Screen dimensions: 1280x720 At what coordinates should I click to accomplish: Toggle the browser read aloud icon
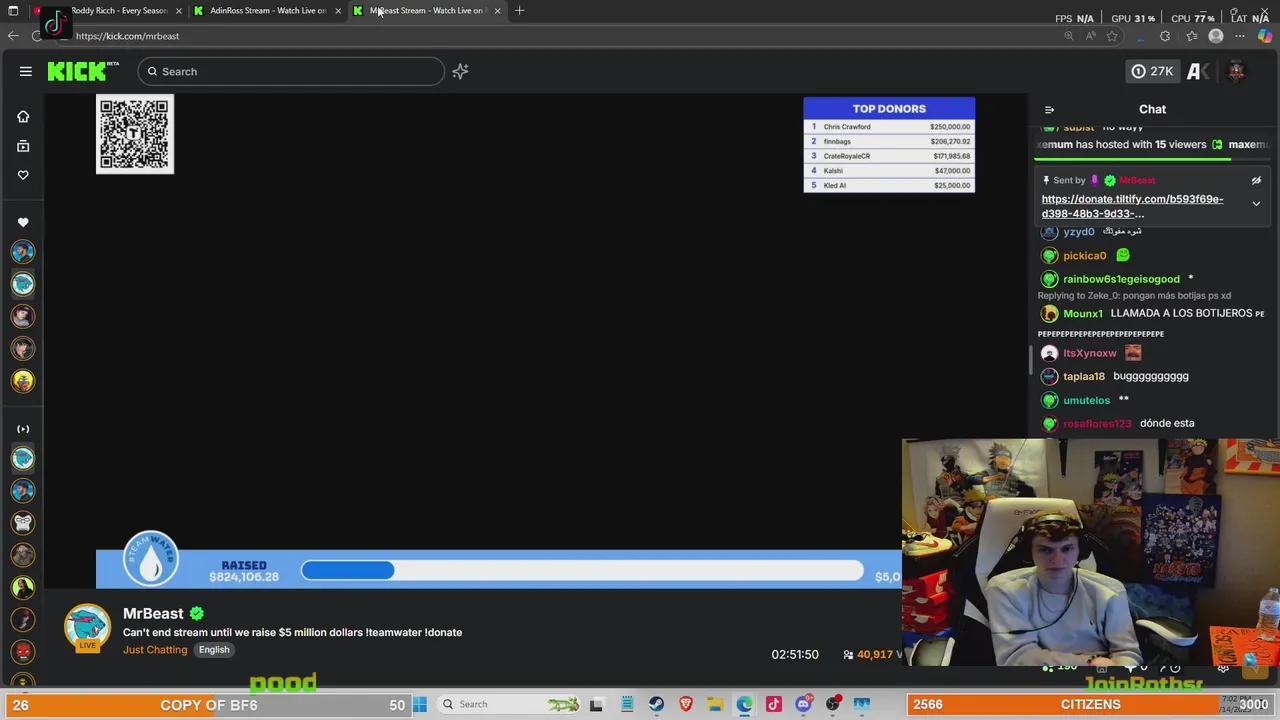coord(1090,37)
